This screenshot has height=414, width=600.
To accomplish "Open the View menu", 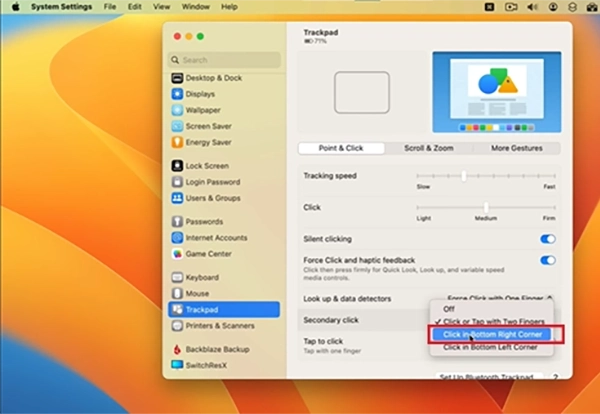I will click(161, 7).
